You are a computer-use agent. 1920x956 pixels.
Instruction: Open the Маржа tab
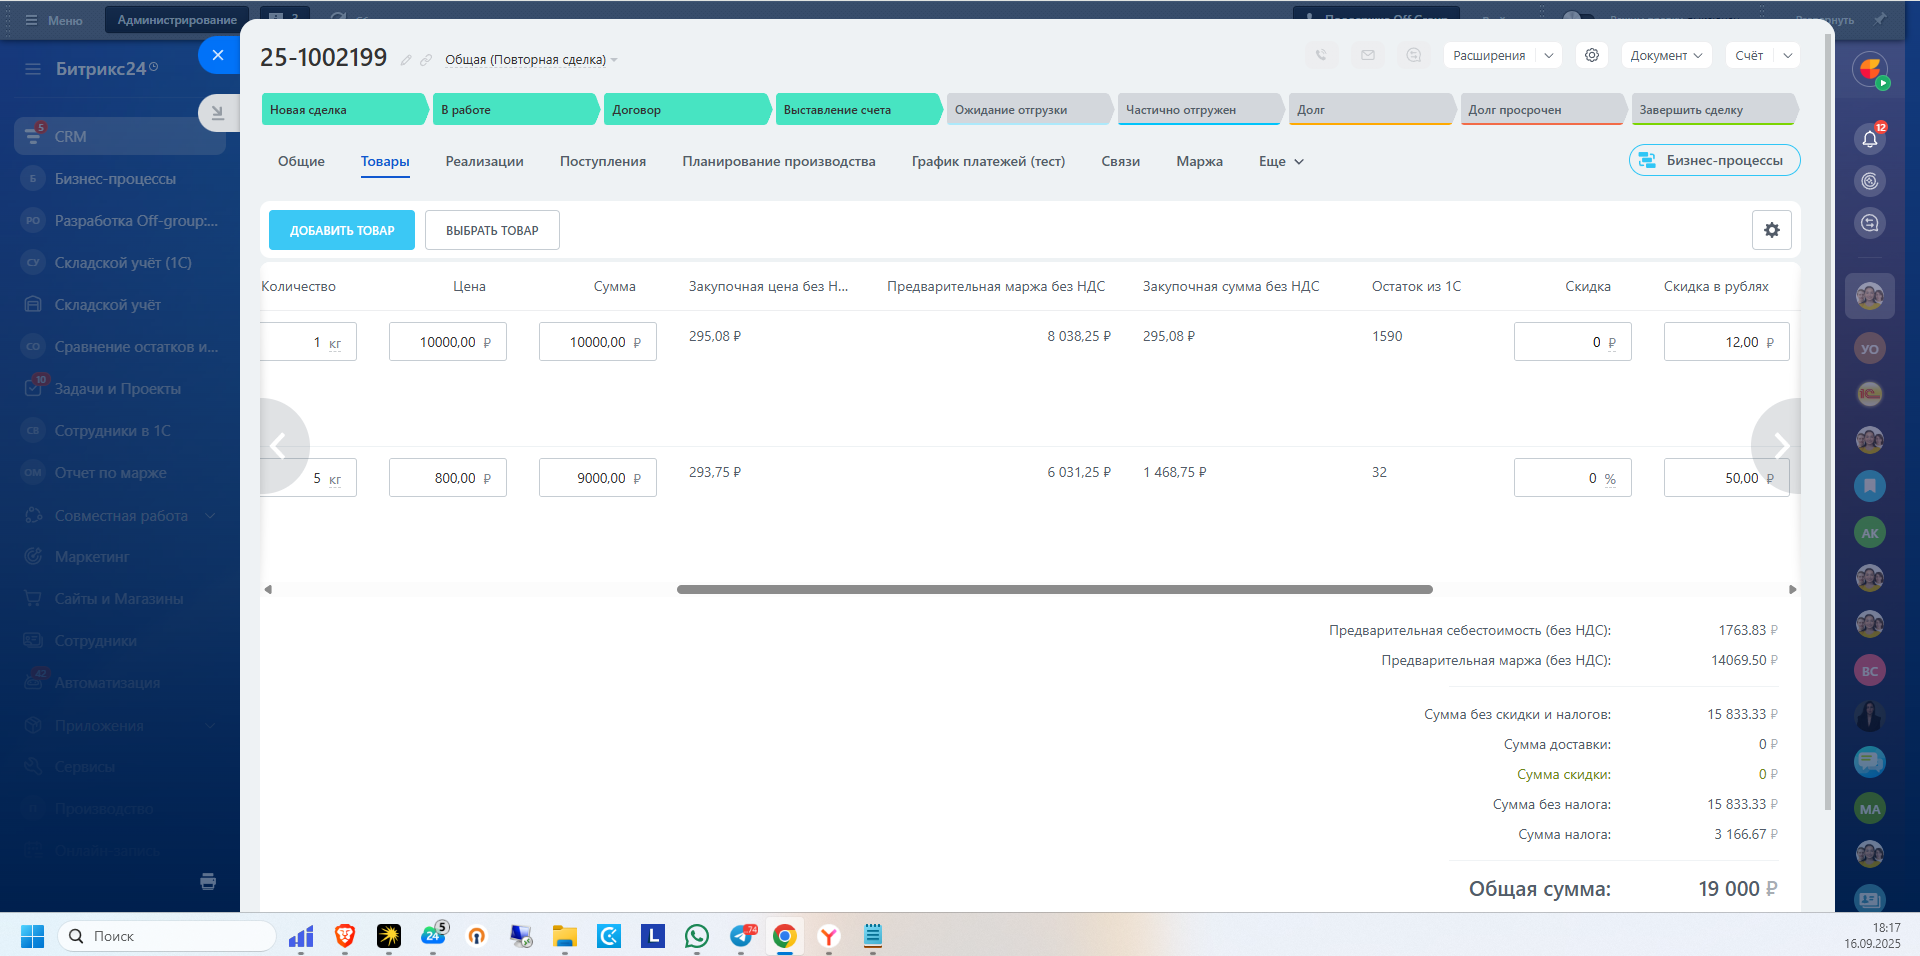coord(1199,161)
